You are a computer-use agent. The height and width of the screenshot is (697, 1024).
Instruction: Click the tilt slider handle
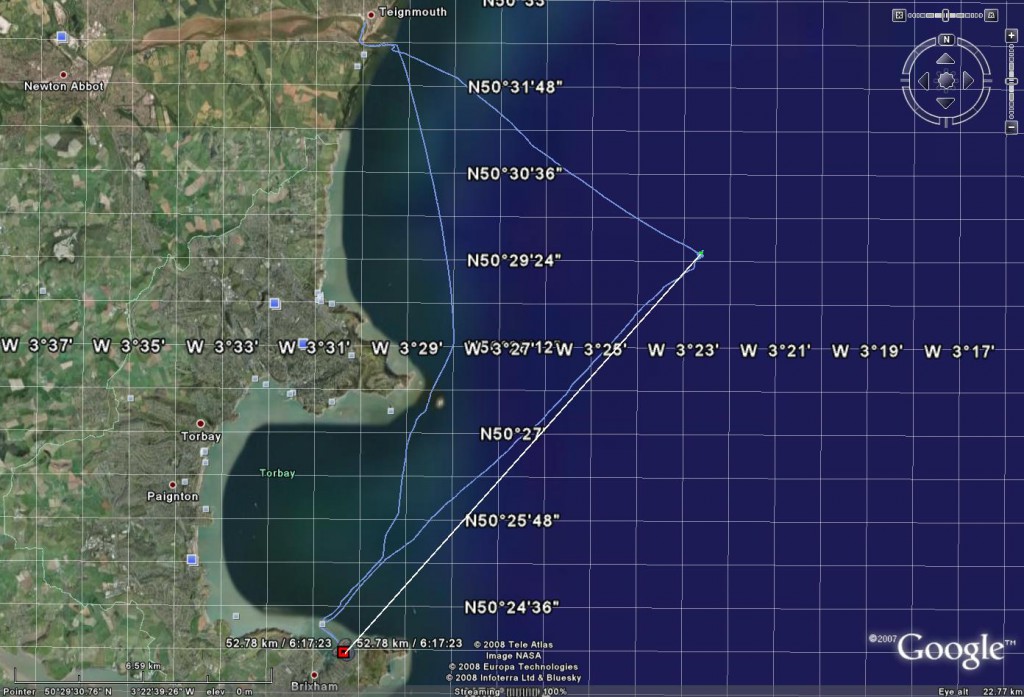[945, 15]
